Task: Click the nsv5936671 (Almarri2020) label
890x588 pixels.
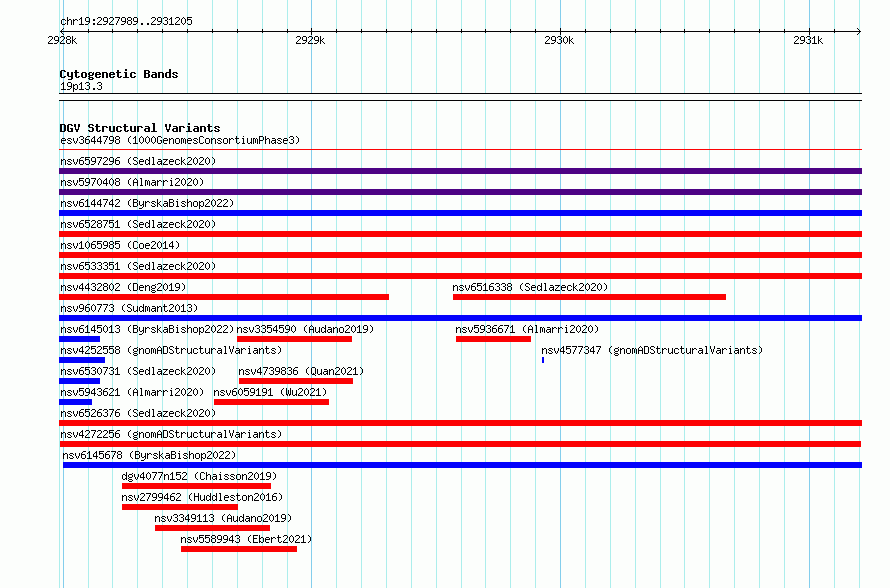Action: (x=527, y=329)
